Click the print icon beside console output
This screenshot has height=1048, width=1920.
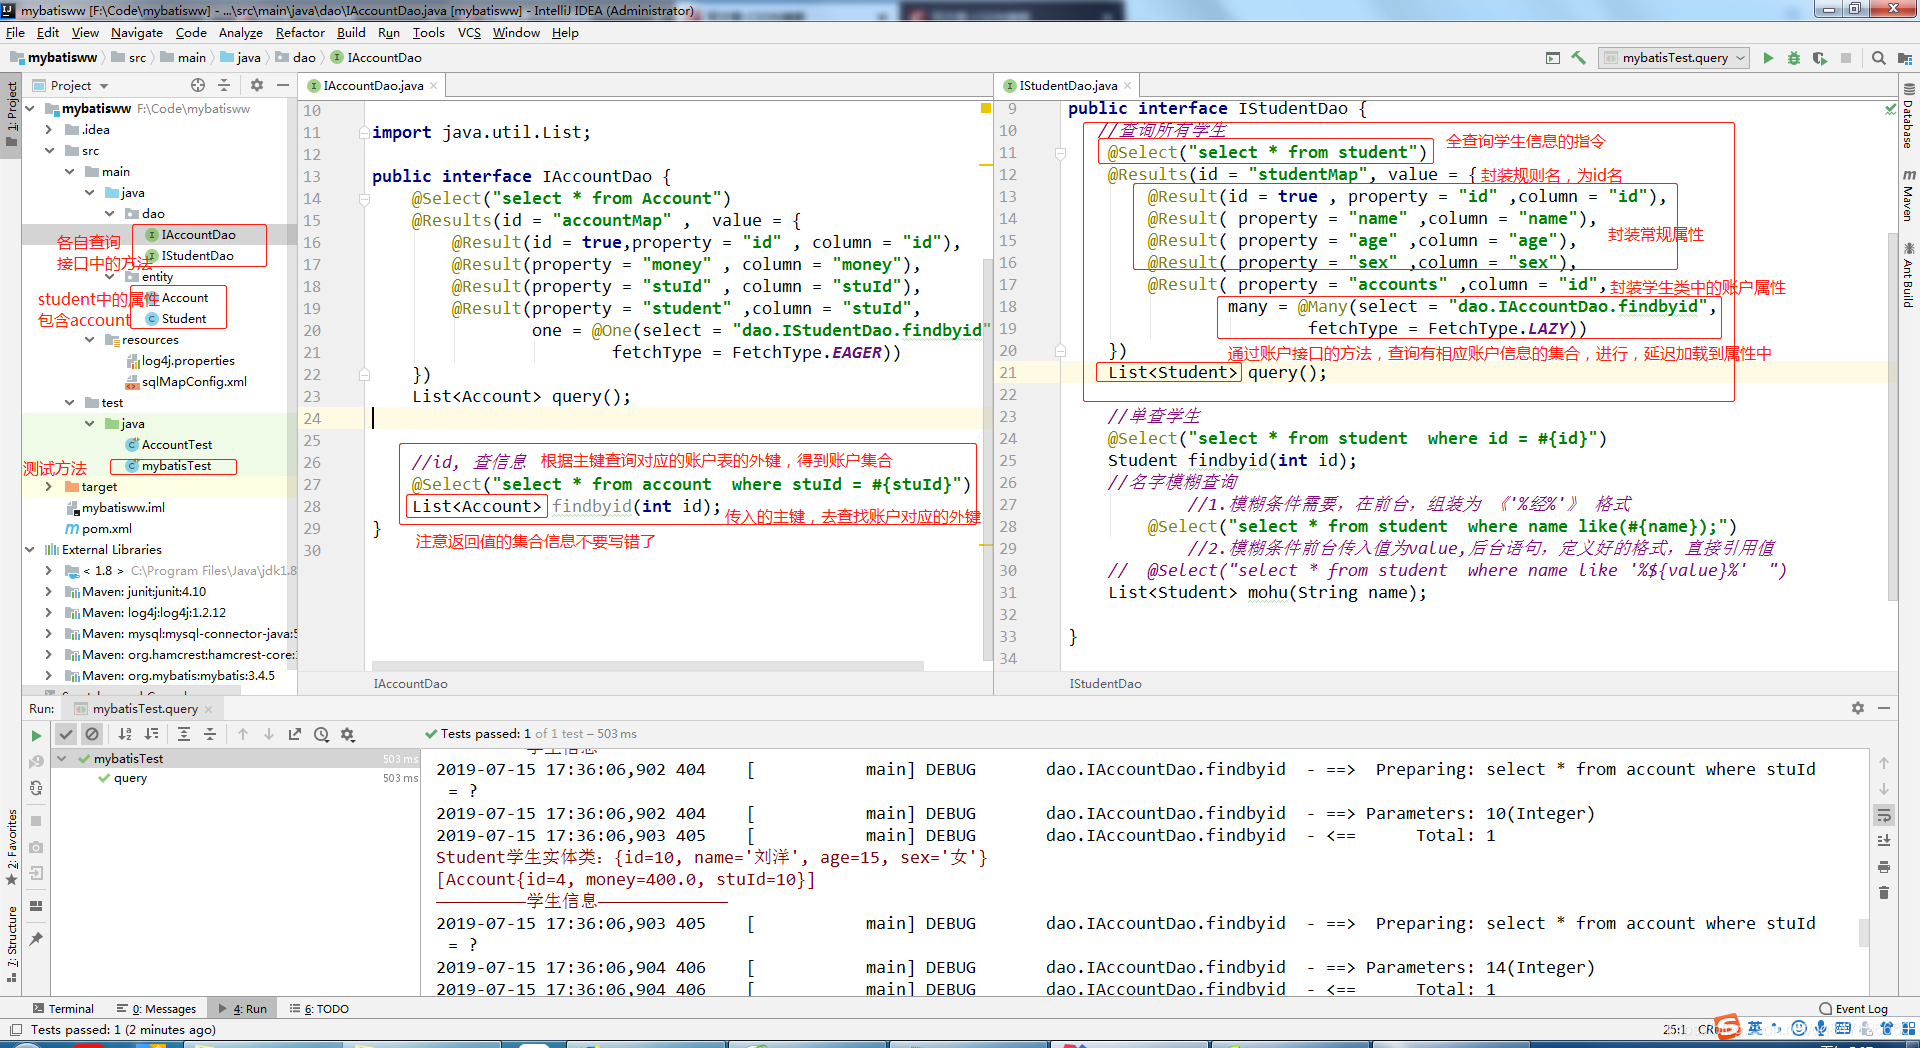pos(1884,866)
